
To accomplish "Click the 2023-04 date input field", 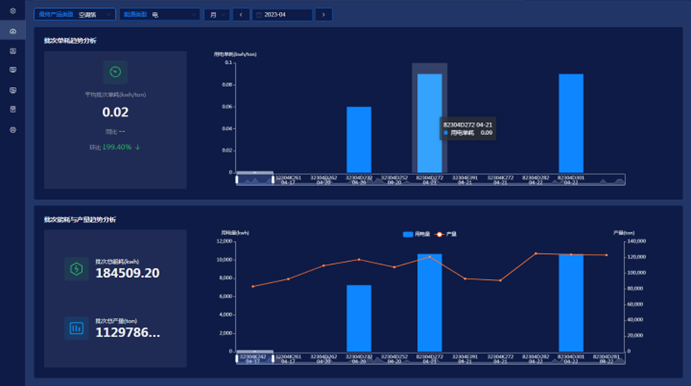I will click(282, 15).
